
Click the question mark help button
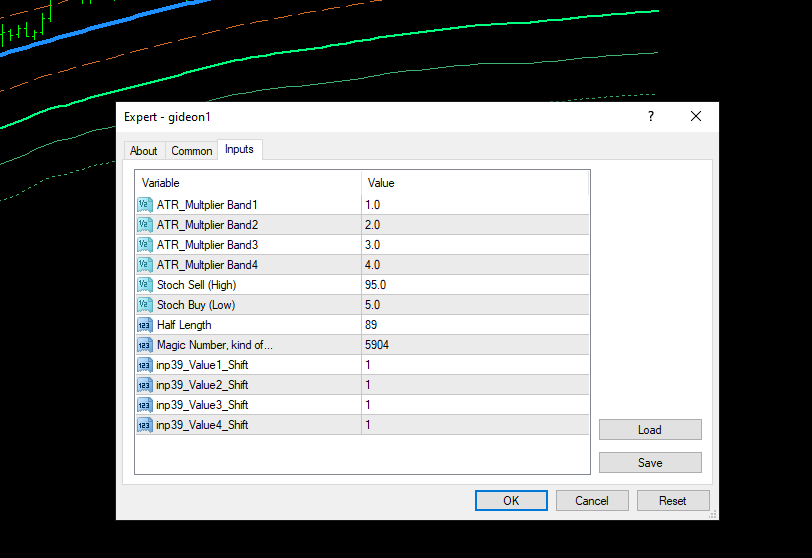[651, 116]
